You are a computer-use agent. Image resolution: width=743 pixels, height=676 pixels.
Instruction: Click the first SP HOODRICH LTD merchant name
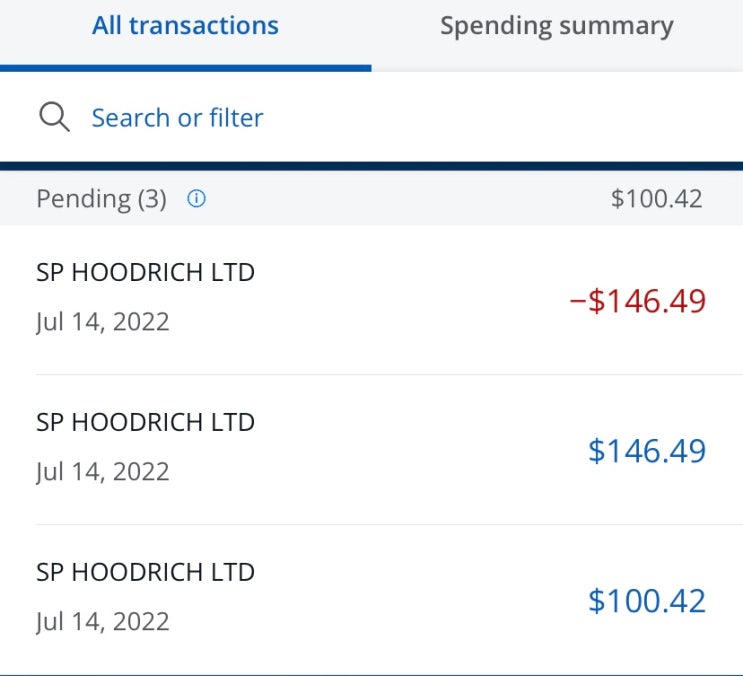145,272
